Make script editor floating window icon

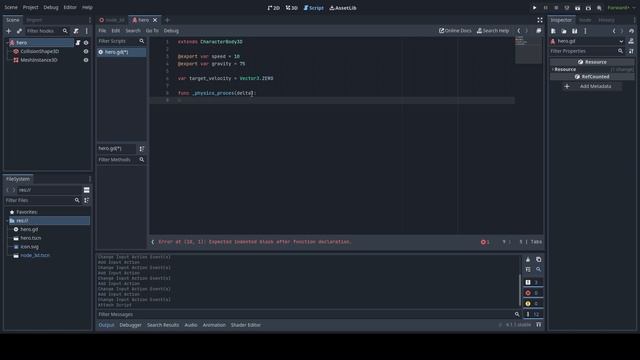click(539, 31)
